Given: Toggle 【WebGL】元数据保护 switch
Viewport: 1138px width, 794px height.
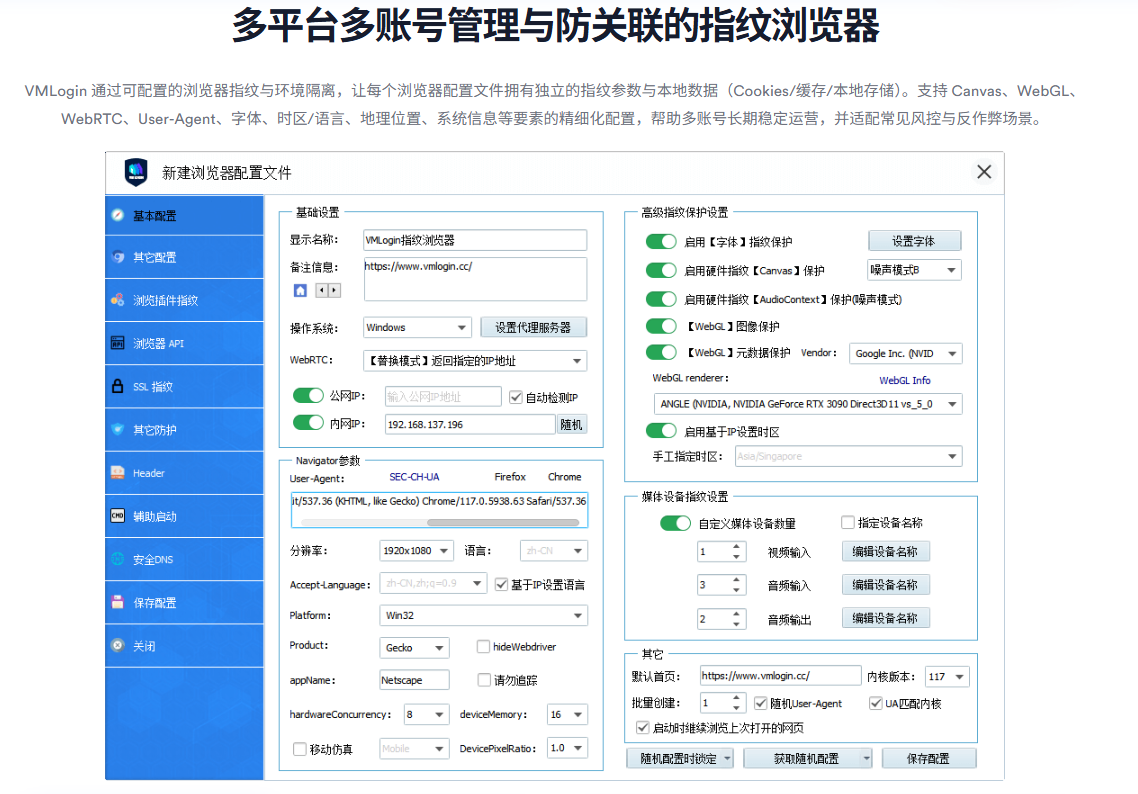Looking at the screenshot, I should click(660, 352).
